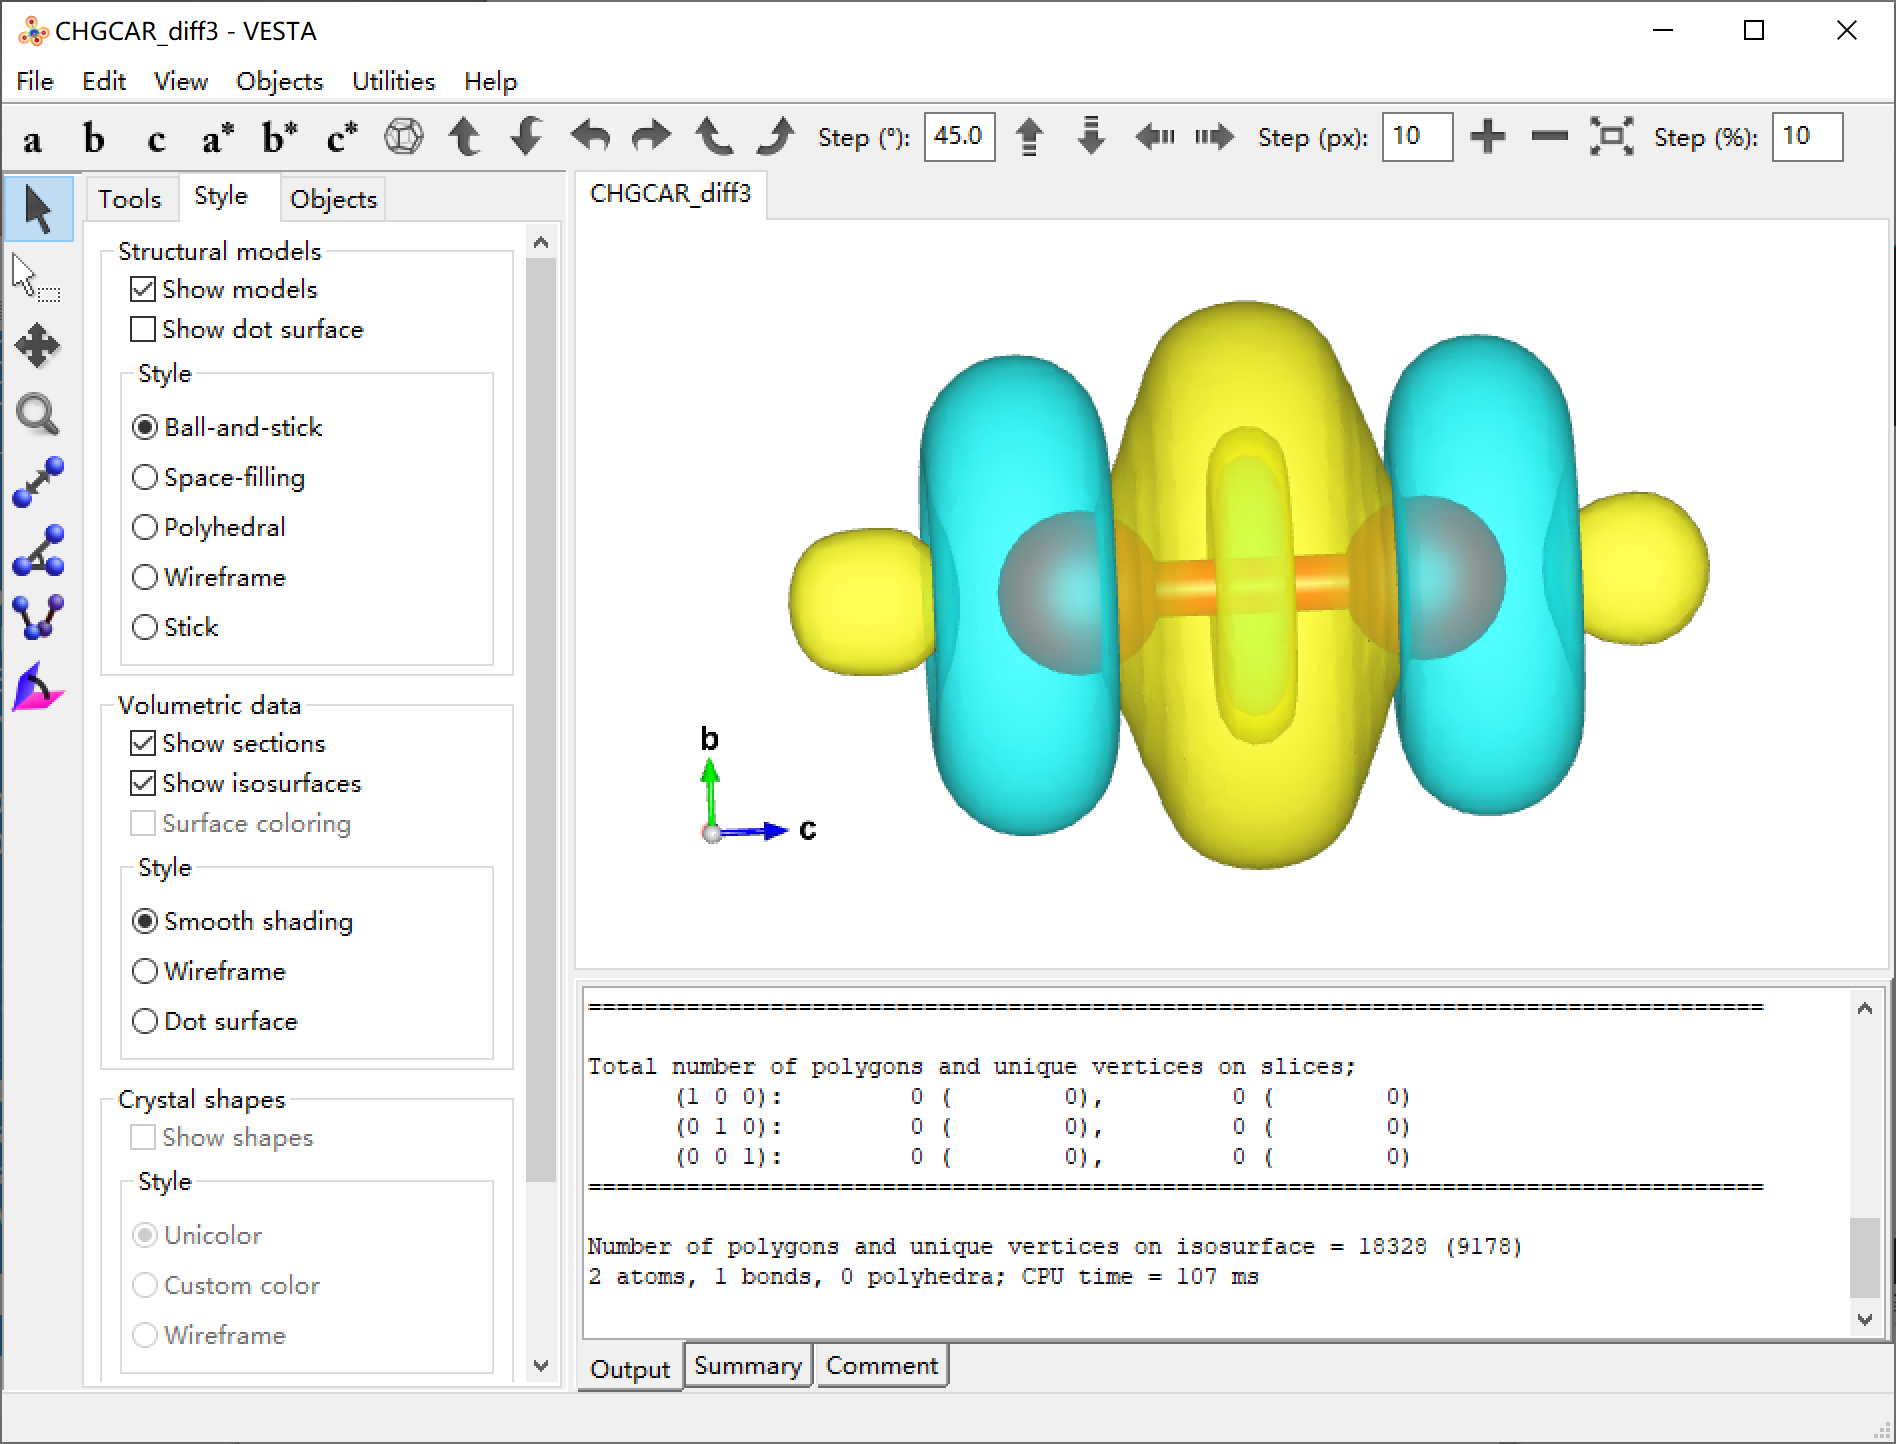Rotate counterclockwise around z axis
The image size is (1896, 1444).
coord(714,137)
